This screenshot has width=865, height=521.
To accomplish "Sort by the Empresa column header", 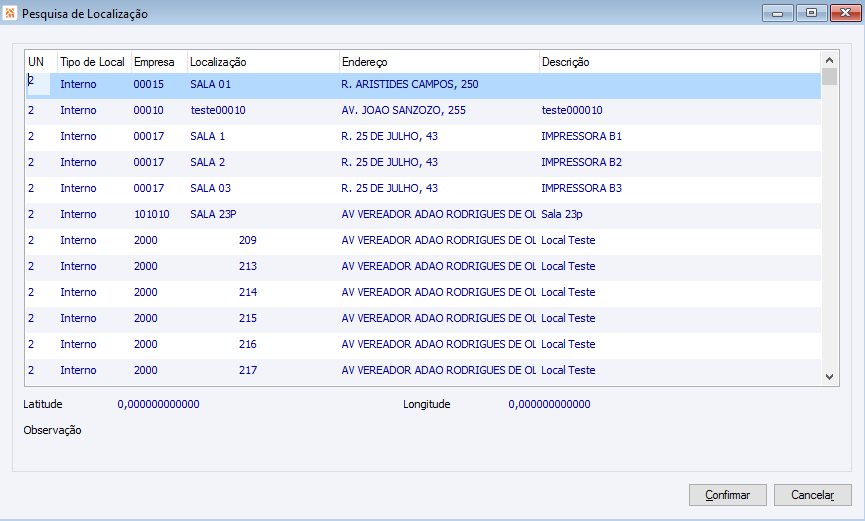I will [159, 62].
